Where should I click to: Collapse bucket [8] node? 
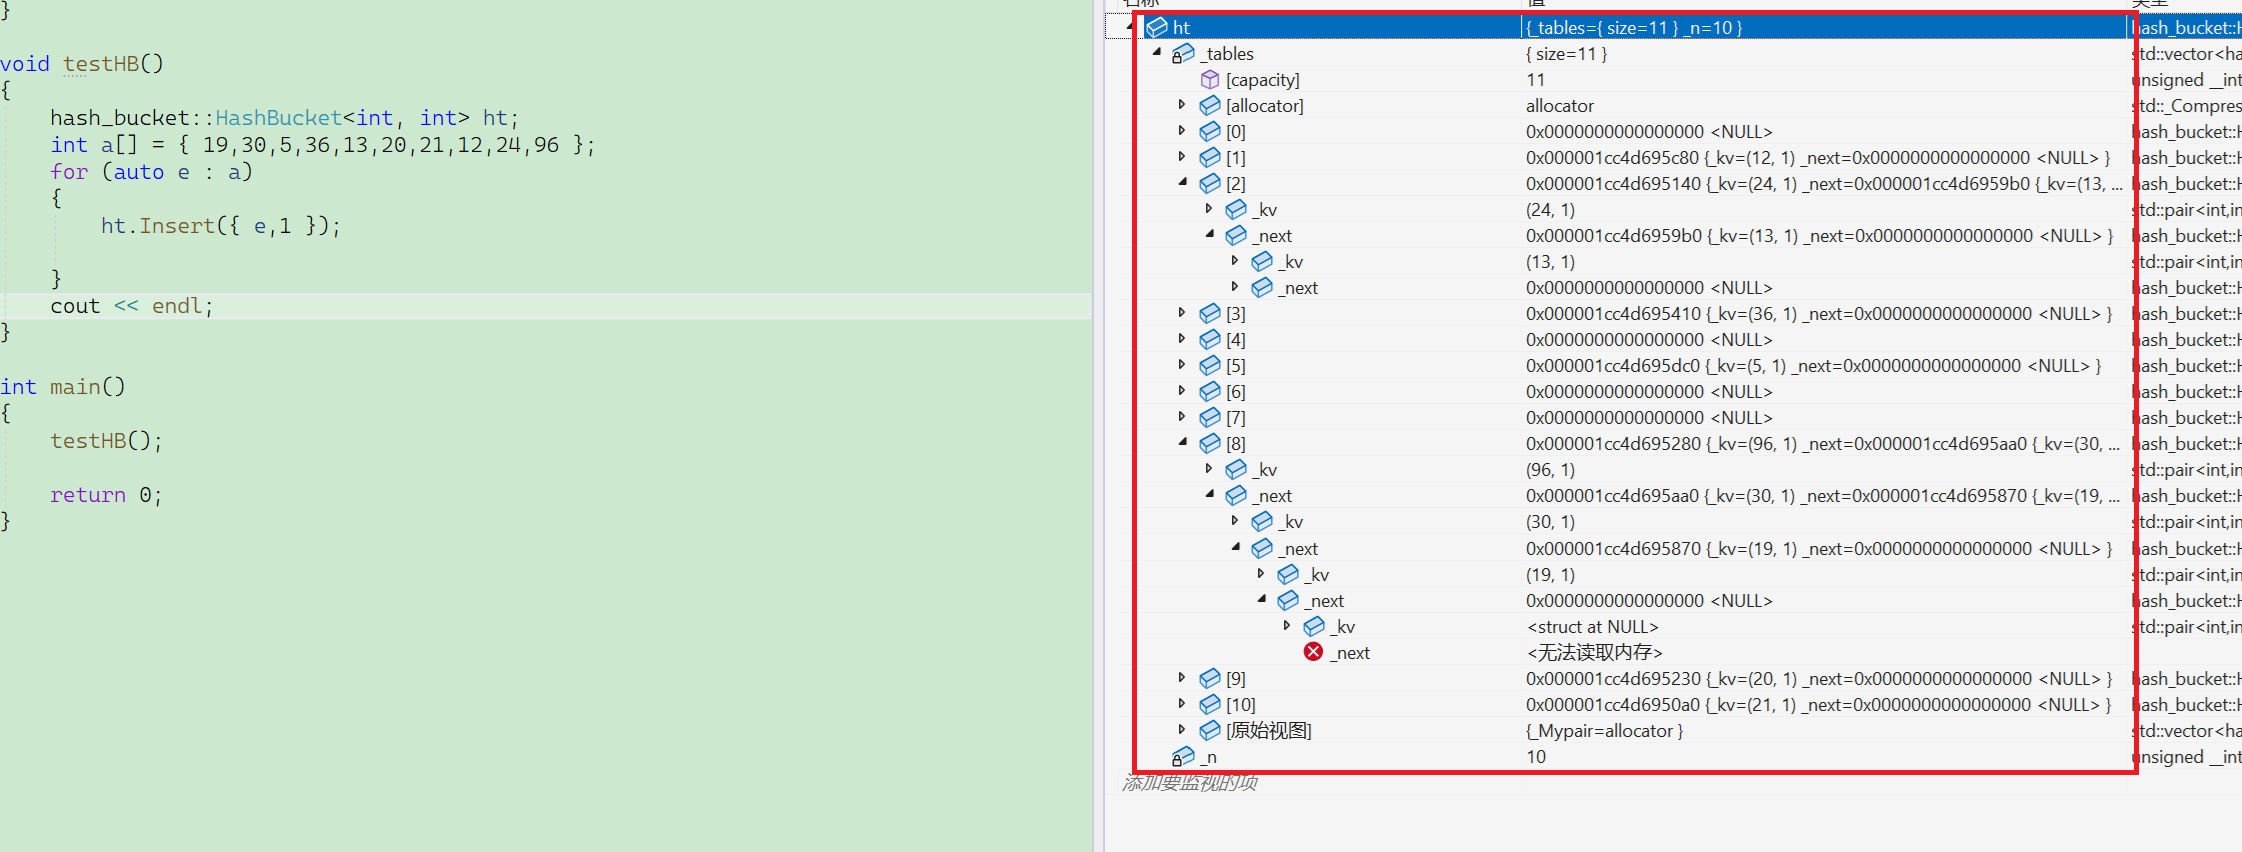(1183, 442)
